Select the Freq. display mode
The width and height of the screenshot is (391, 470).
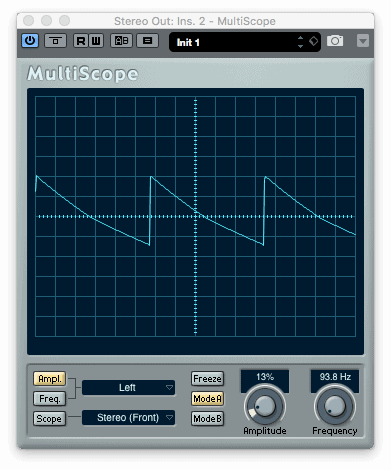click(50, 399)
